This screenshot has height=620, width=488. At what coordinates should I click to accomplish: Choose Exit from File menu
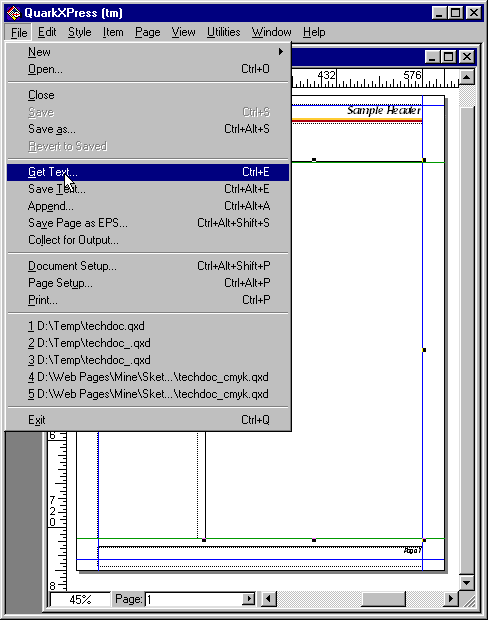click(x=148, y=420)
